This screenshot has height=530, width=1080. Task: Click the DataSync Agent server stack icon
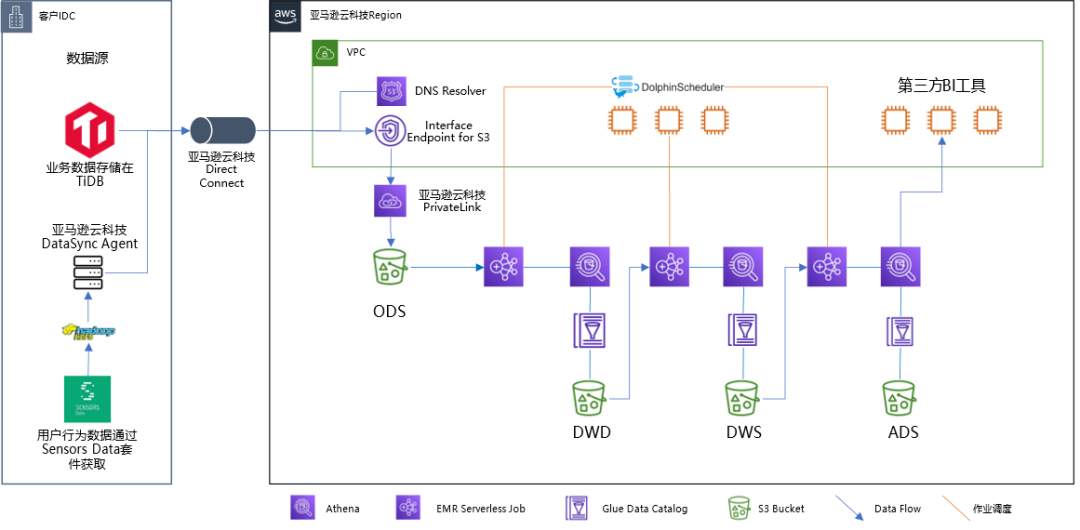(x=87, y=273)
